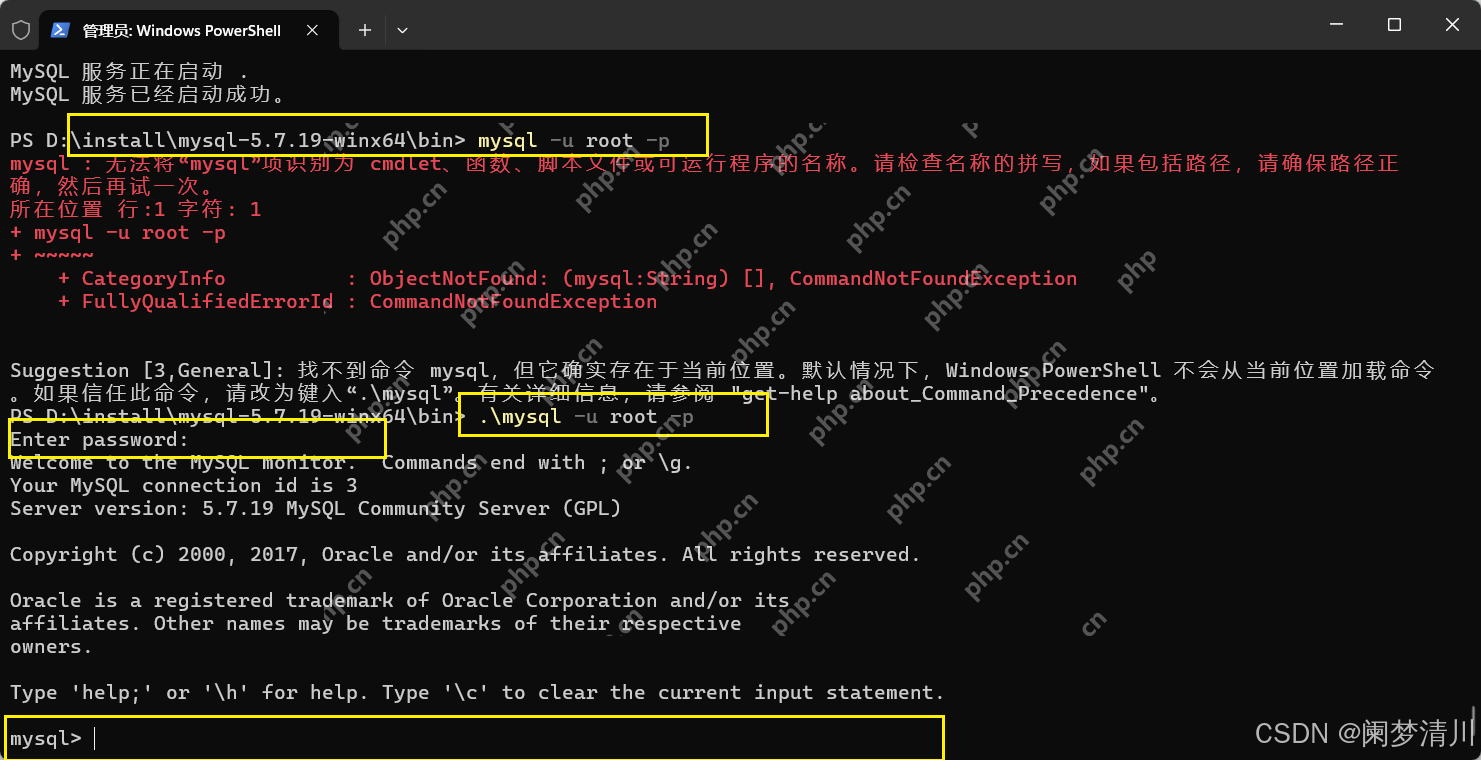1481x760 pixels.
Task: Click the MySQL 服务已经启动成功 line
Action: (148, 95)
